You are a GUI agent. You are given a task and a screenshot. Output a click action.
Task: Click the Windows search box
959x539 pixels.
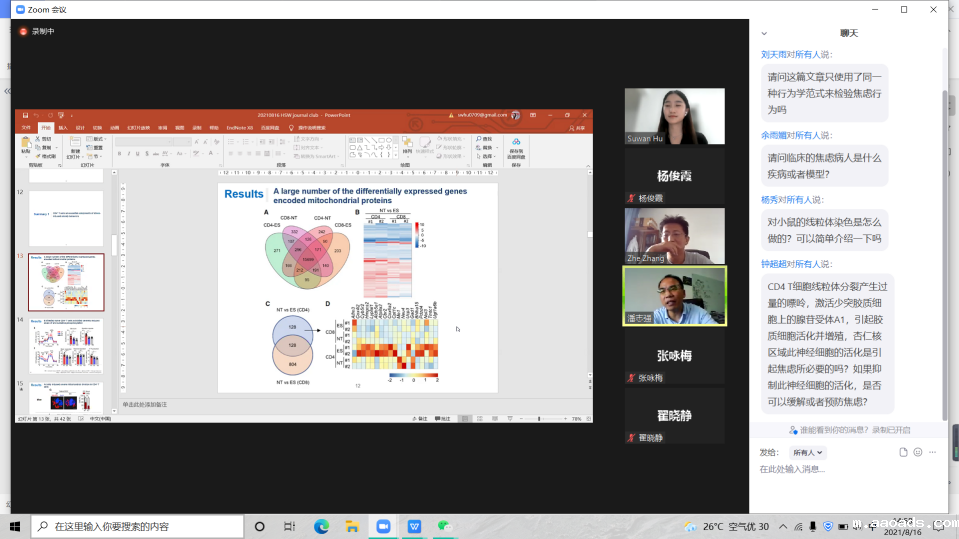(138, 526)
